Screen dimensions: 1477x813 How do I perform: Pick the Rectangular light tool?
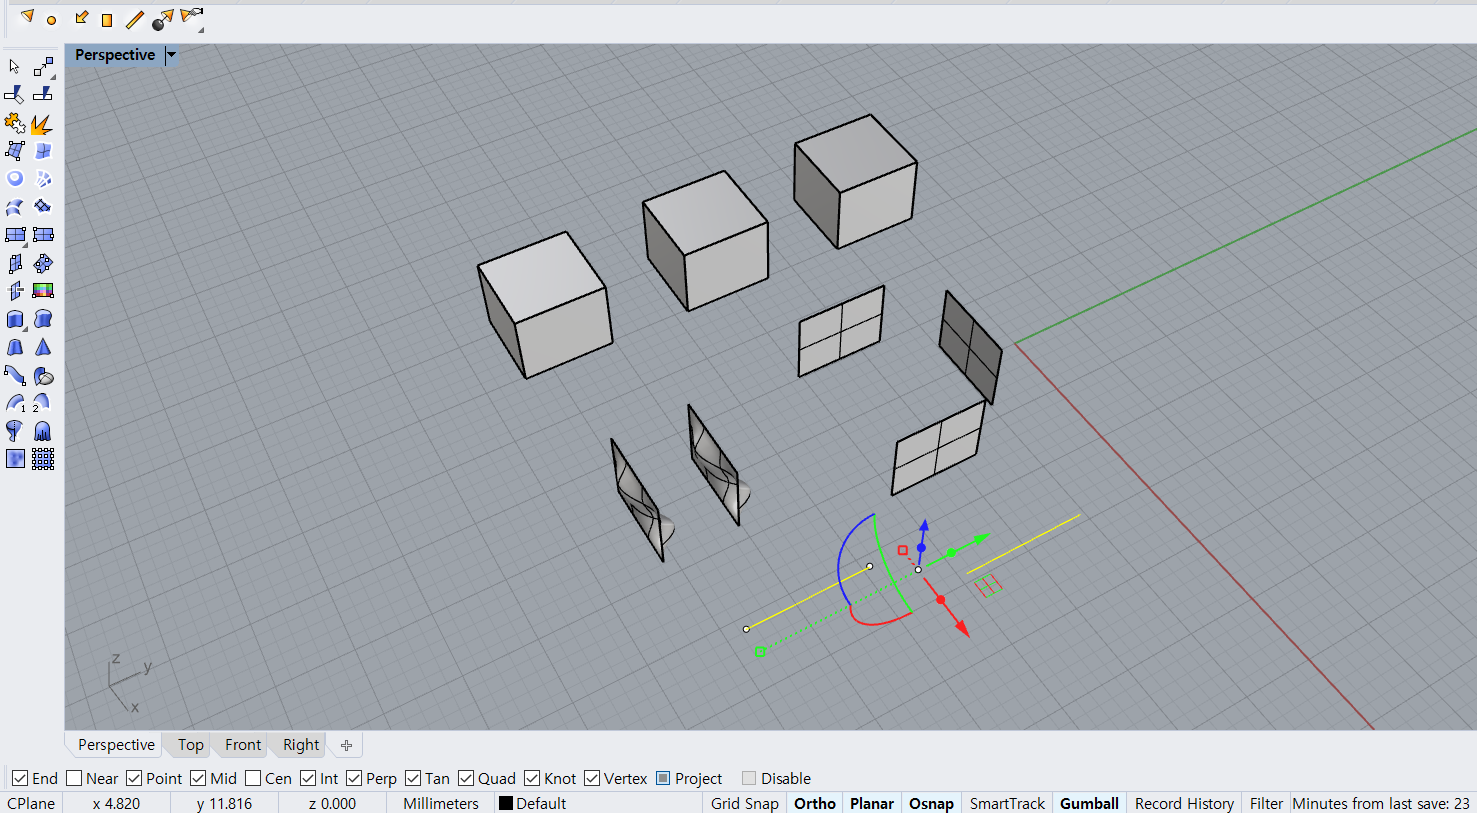[x=107, y=20]
